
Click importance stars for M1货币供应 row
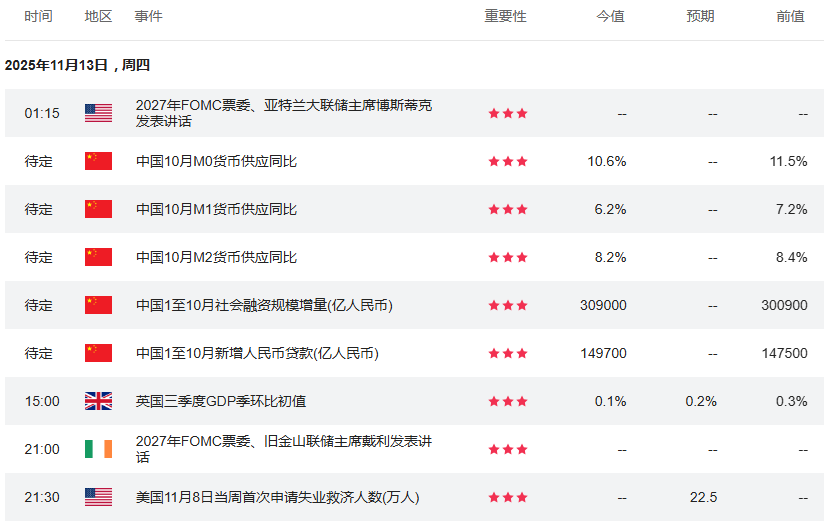point(508,210)
